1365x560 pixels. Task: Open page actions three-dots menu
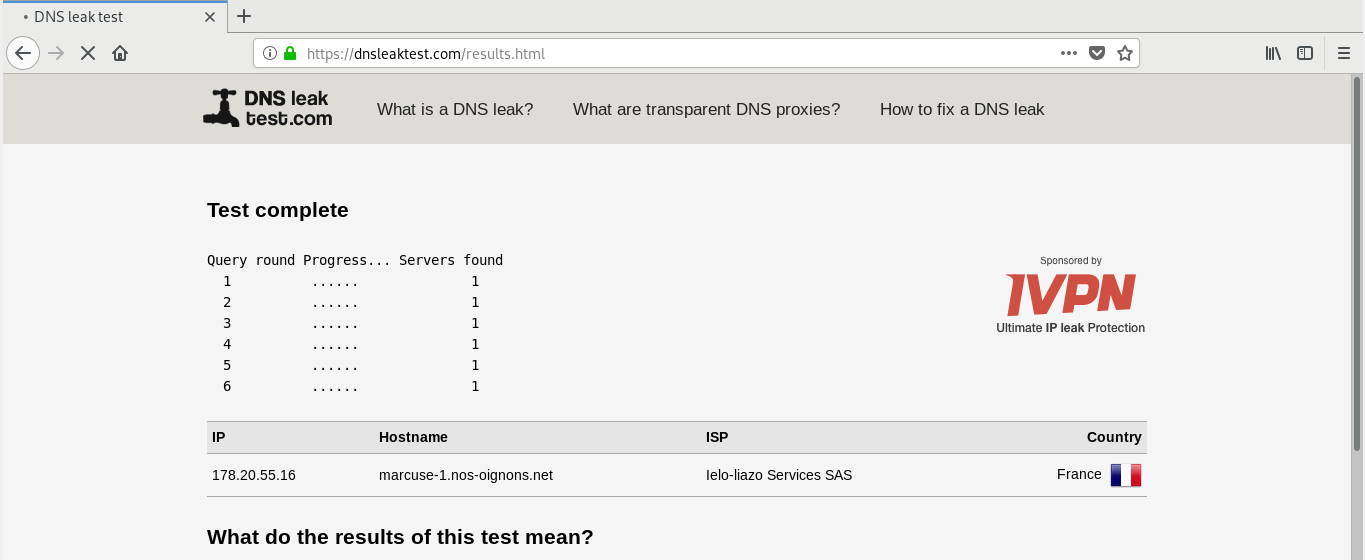(1069, 53)
